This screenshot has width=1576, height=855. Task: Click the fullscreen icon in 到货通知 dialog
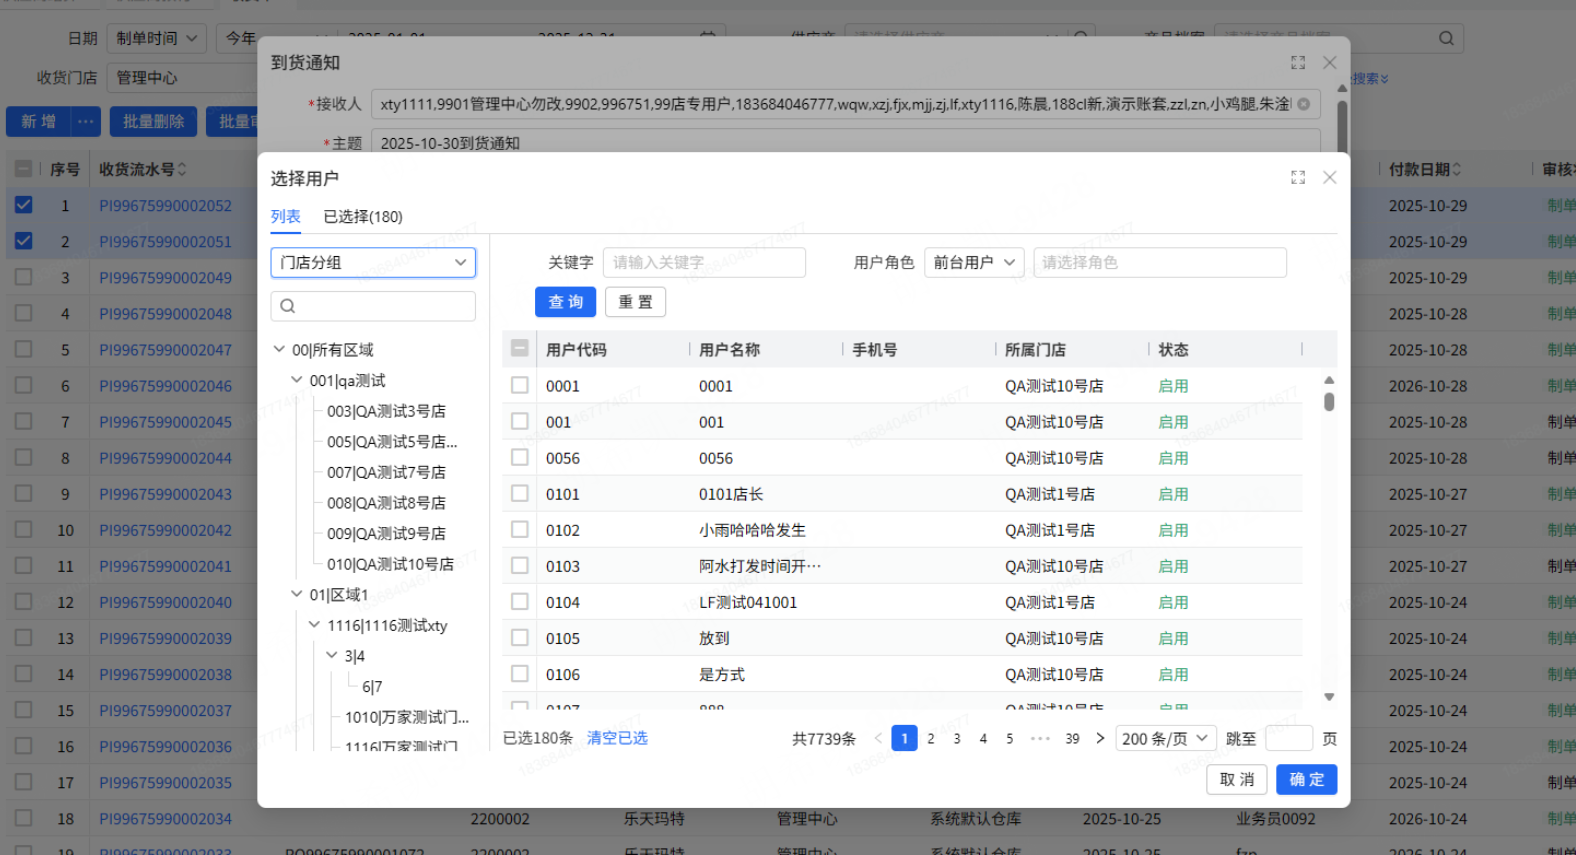(1298, 63)
